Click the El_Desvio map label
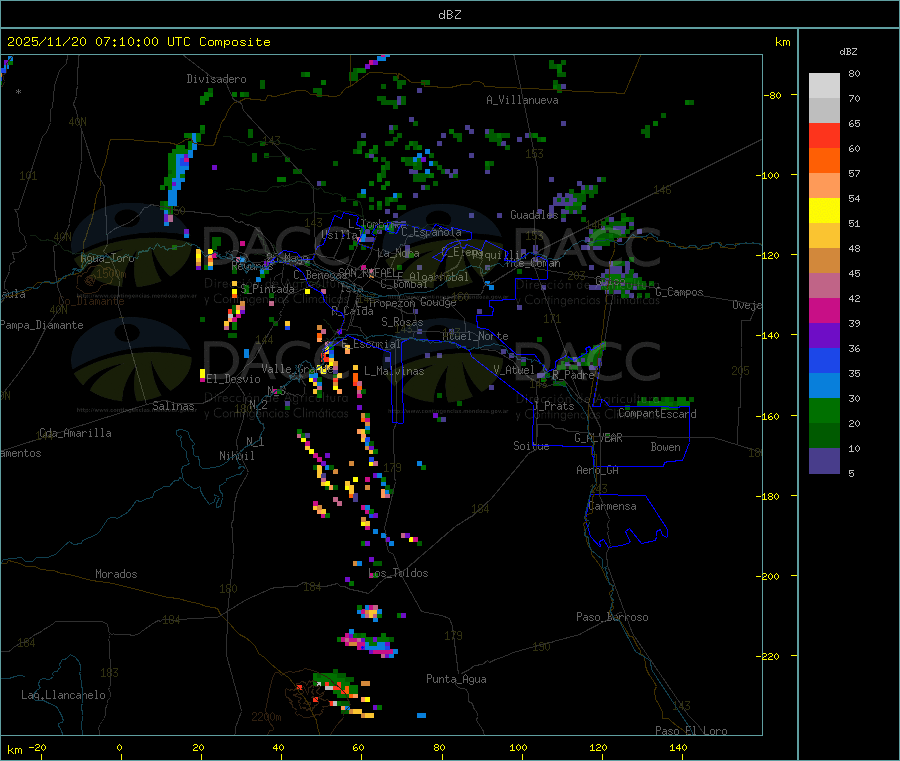Screen dimensions: 900x761 pyautogui.click(x=233, y=379)
